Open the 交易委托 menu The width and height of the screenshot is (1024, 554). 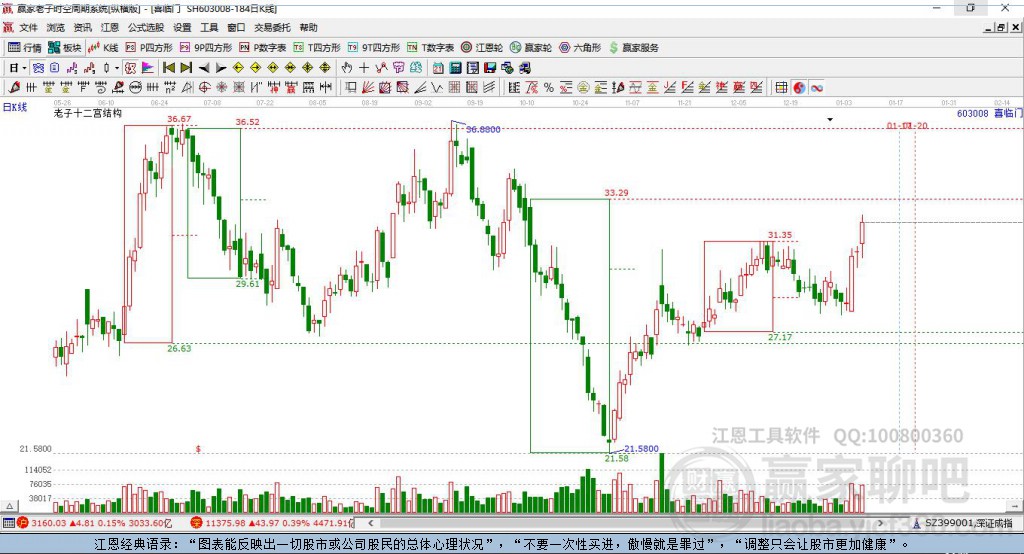point(272,27)
